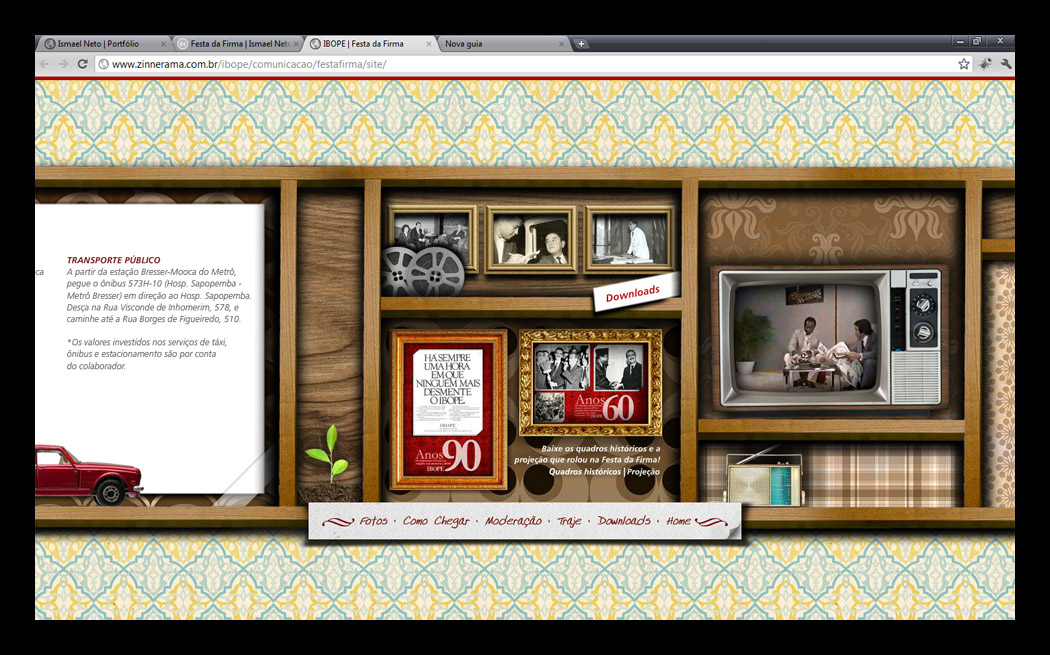The width and height of the screenshot is (1050, 655).
Task: Click the 'Projeção' link
Action: 644,471
